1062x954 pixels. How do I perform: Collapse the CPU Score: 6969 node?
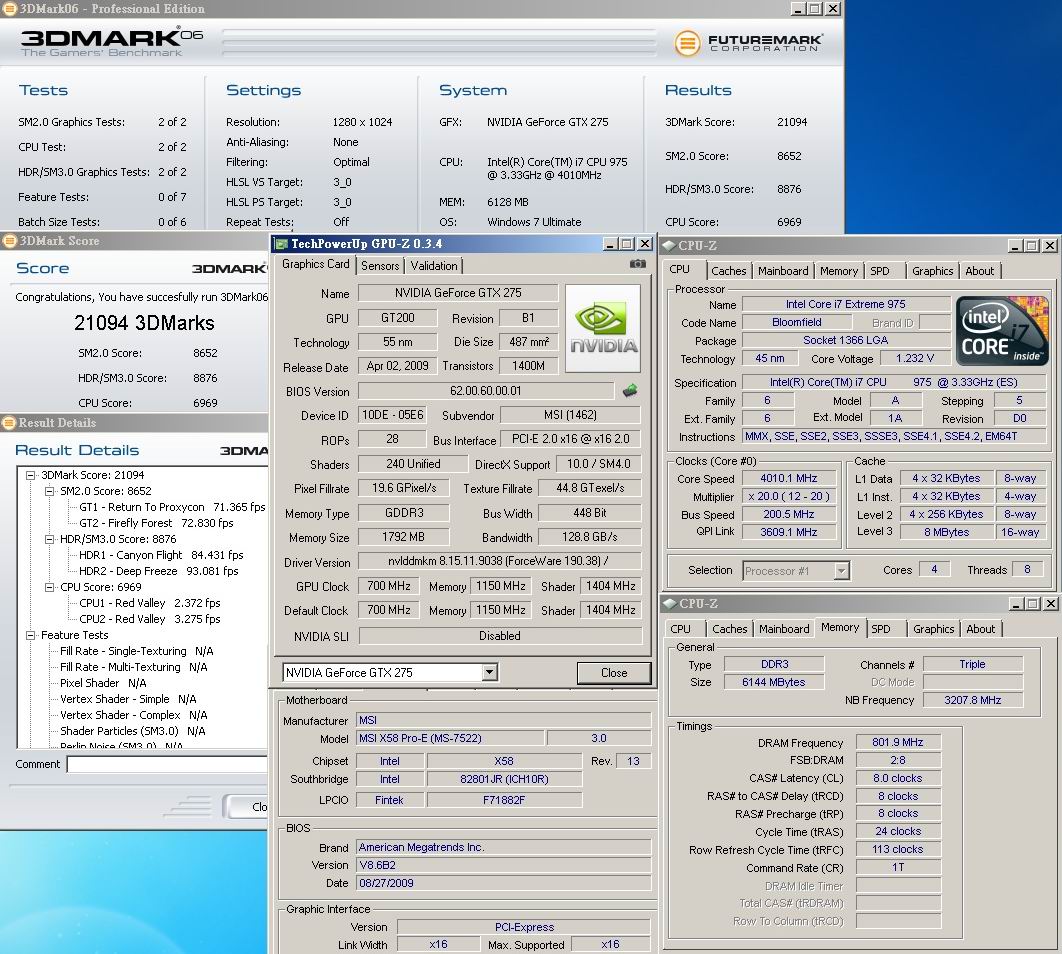pos(49,588)
